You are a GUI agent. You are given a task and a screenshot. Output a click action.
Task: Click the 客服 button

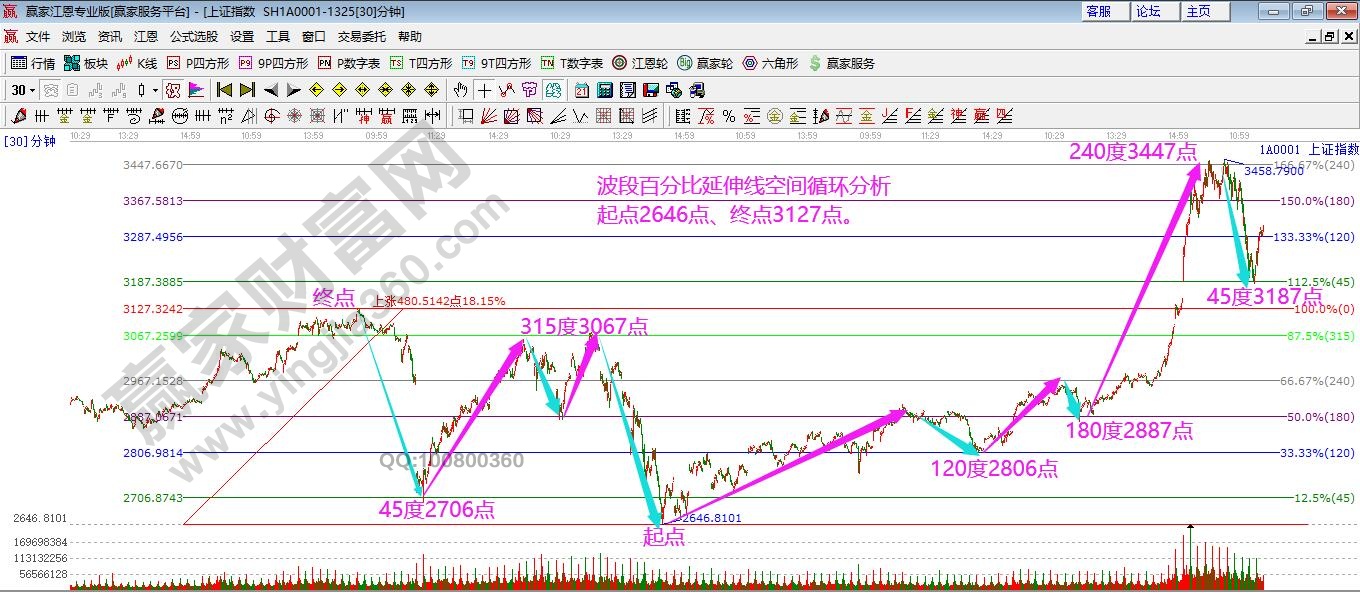pos(1098,11)
